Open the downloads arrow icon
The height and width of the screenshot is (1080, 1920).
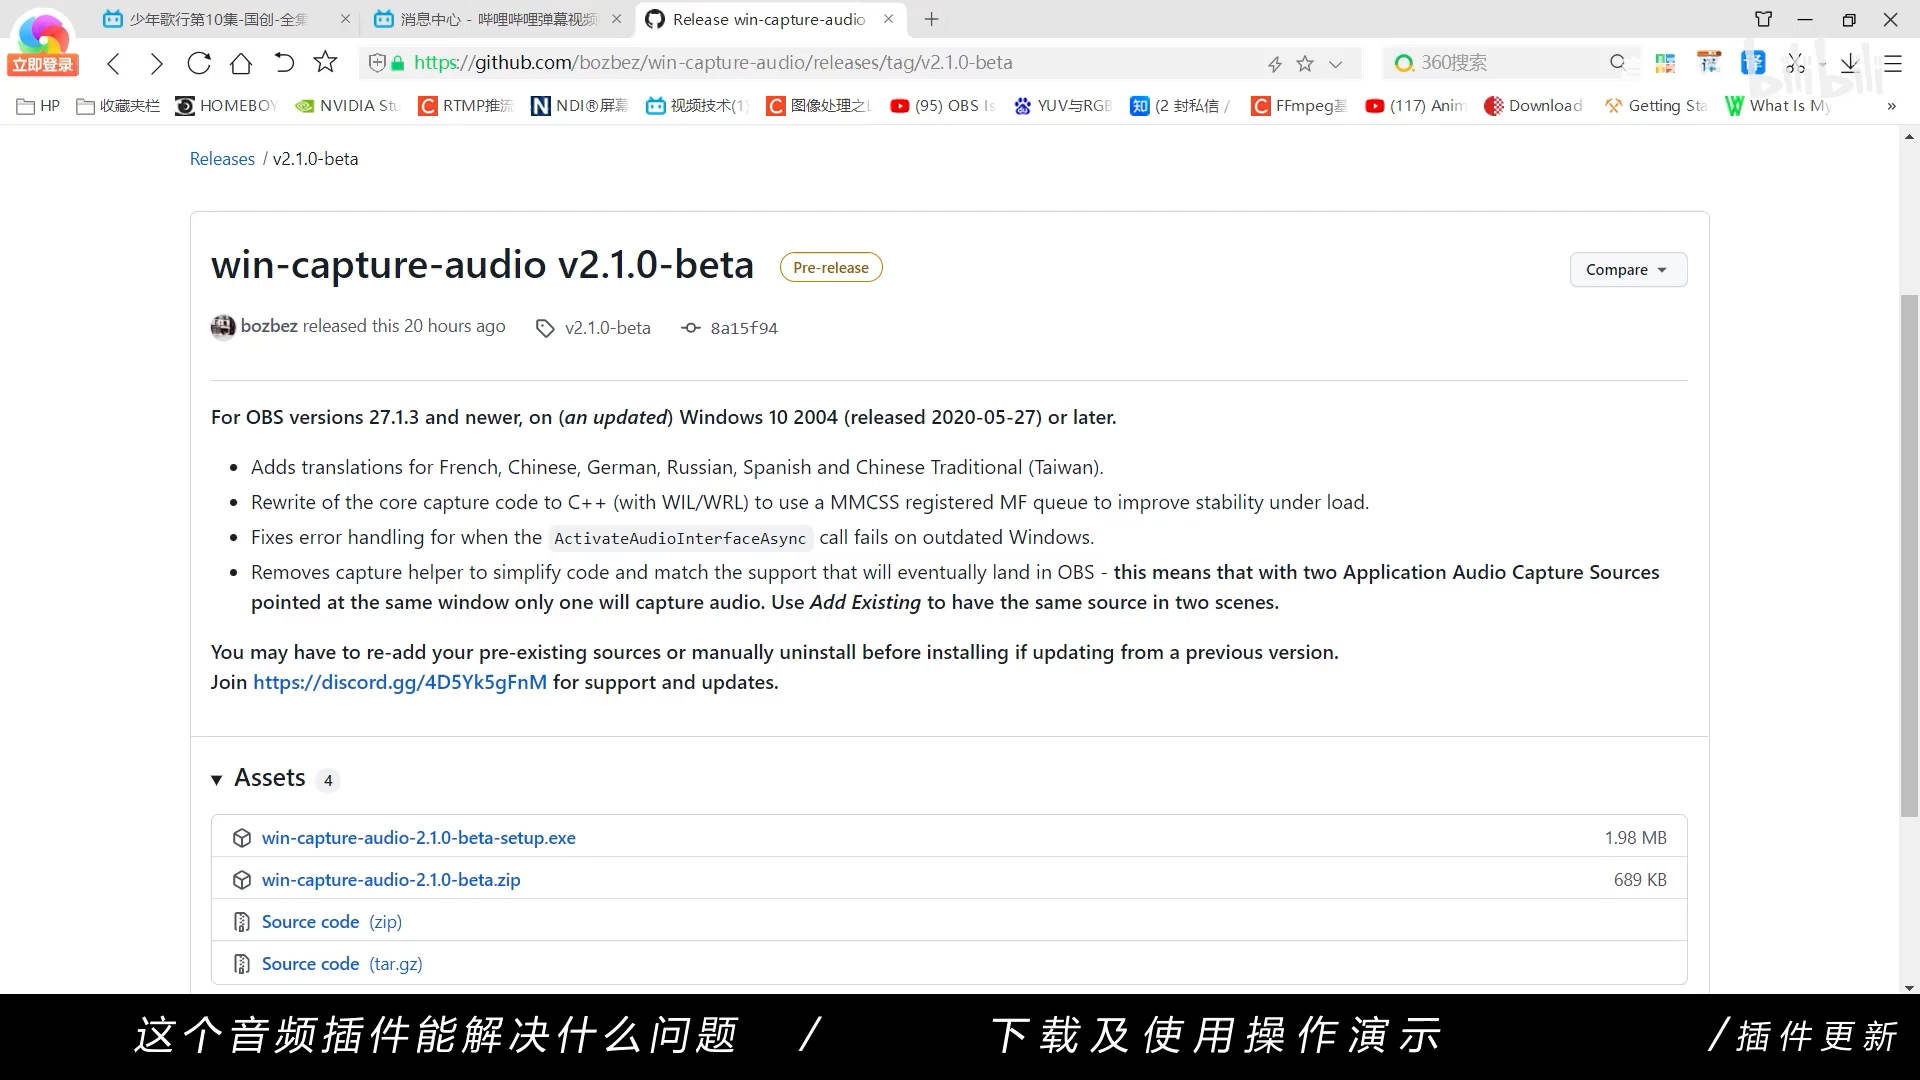point(1849,63)
